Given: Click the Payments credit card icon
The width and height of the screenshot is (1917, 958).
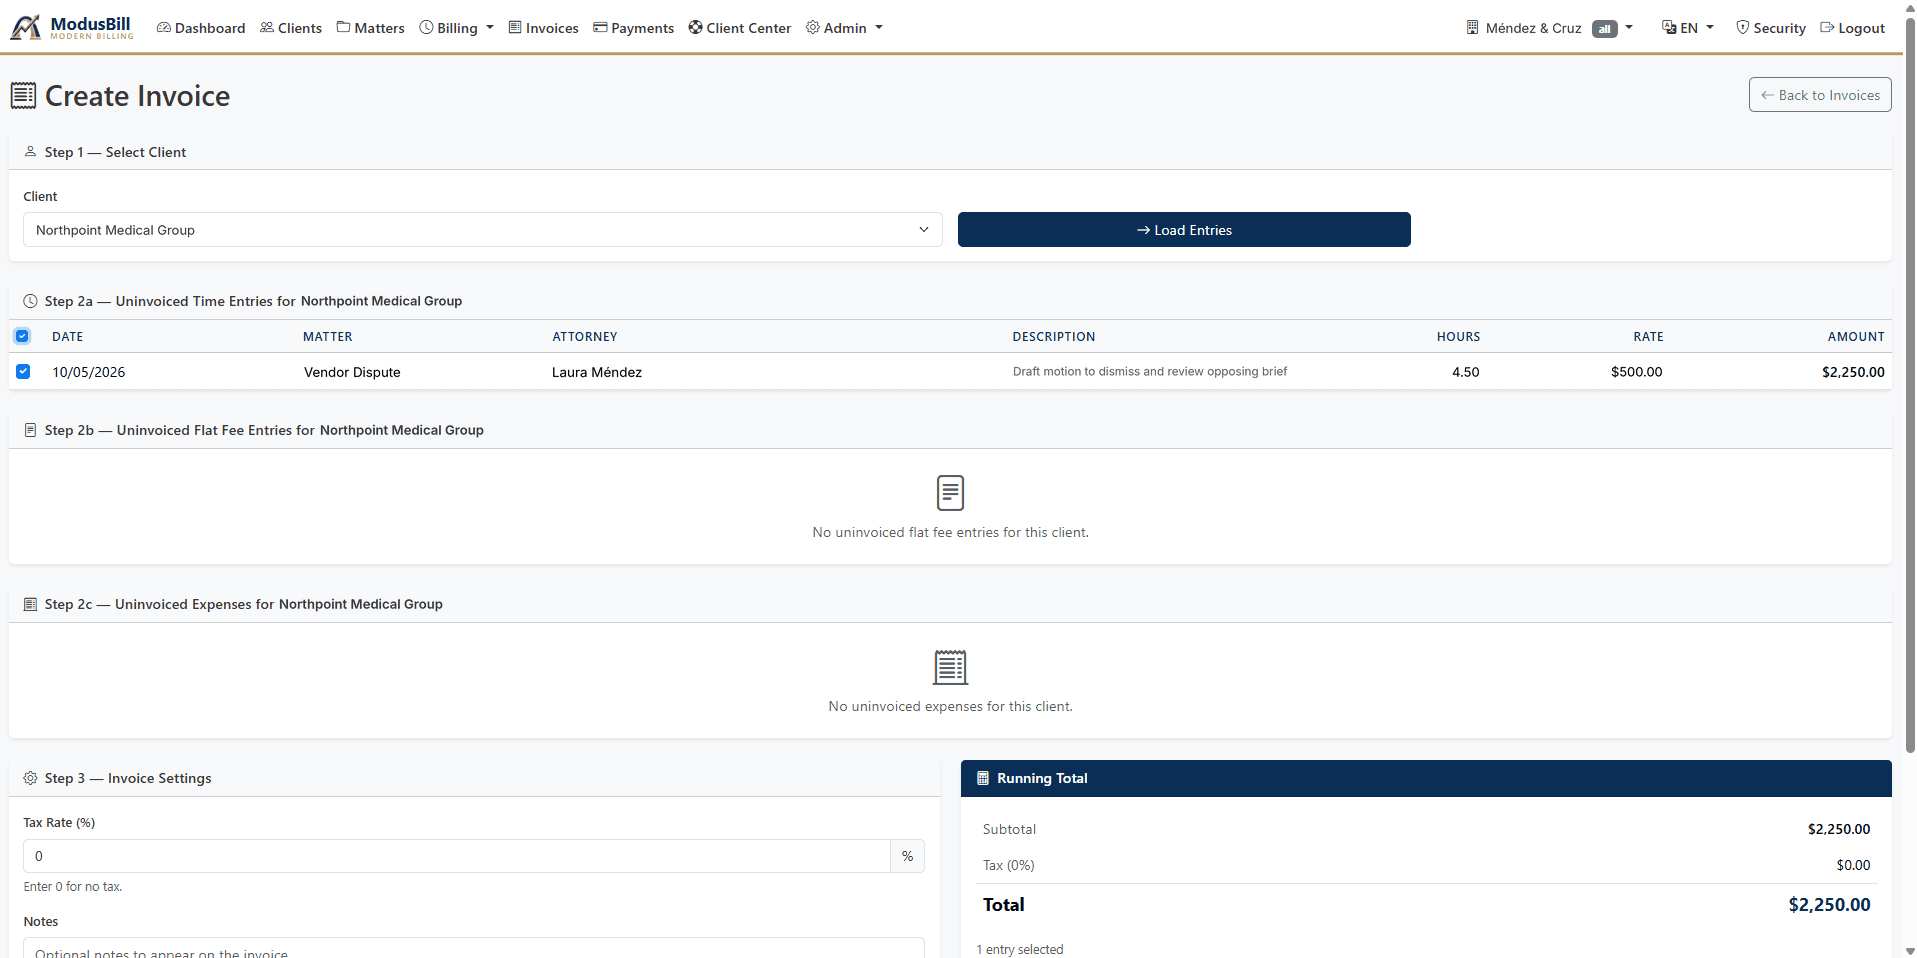Looking at the screenshot, I should 600,28.
